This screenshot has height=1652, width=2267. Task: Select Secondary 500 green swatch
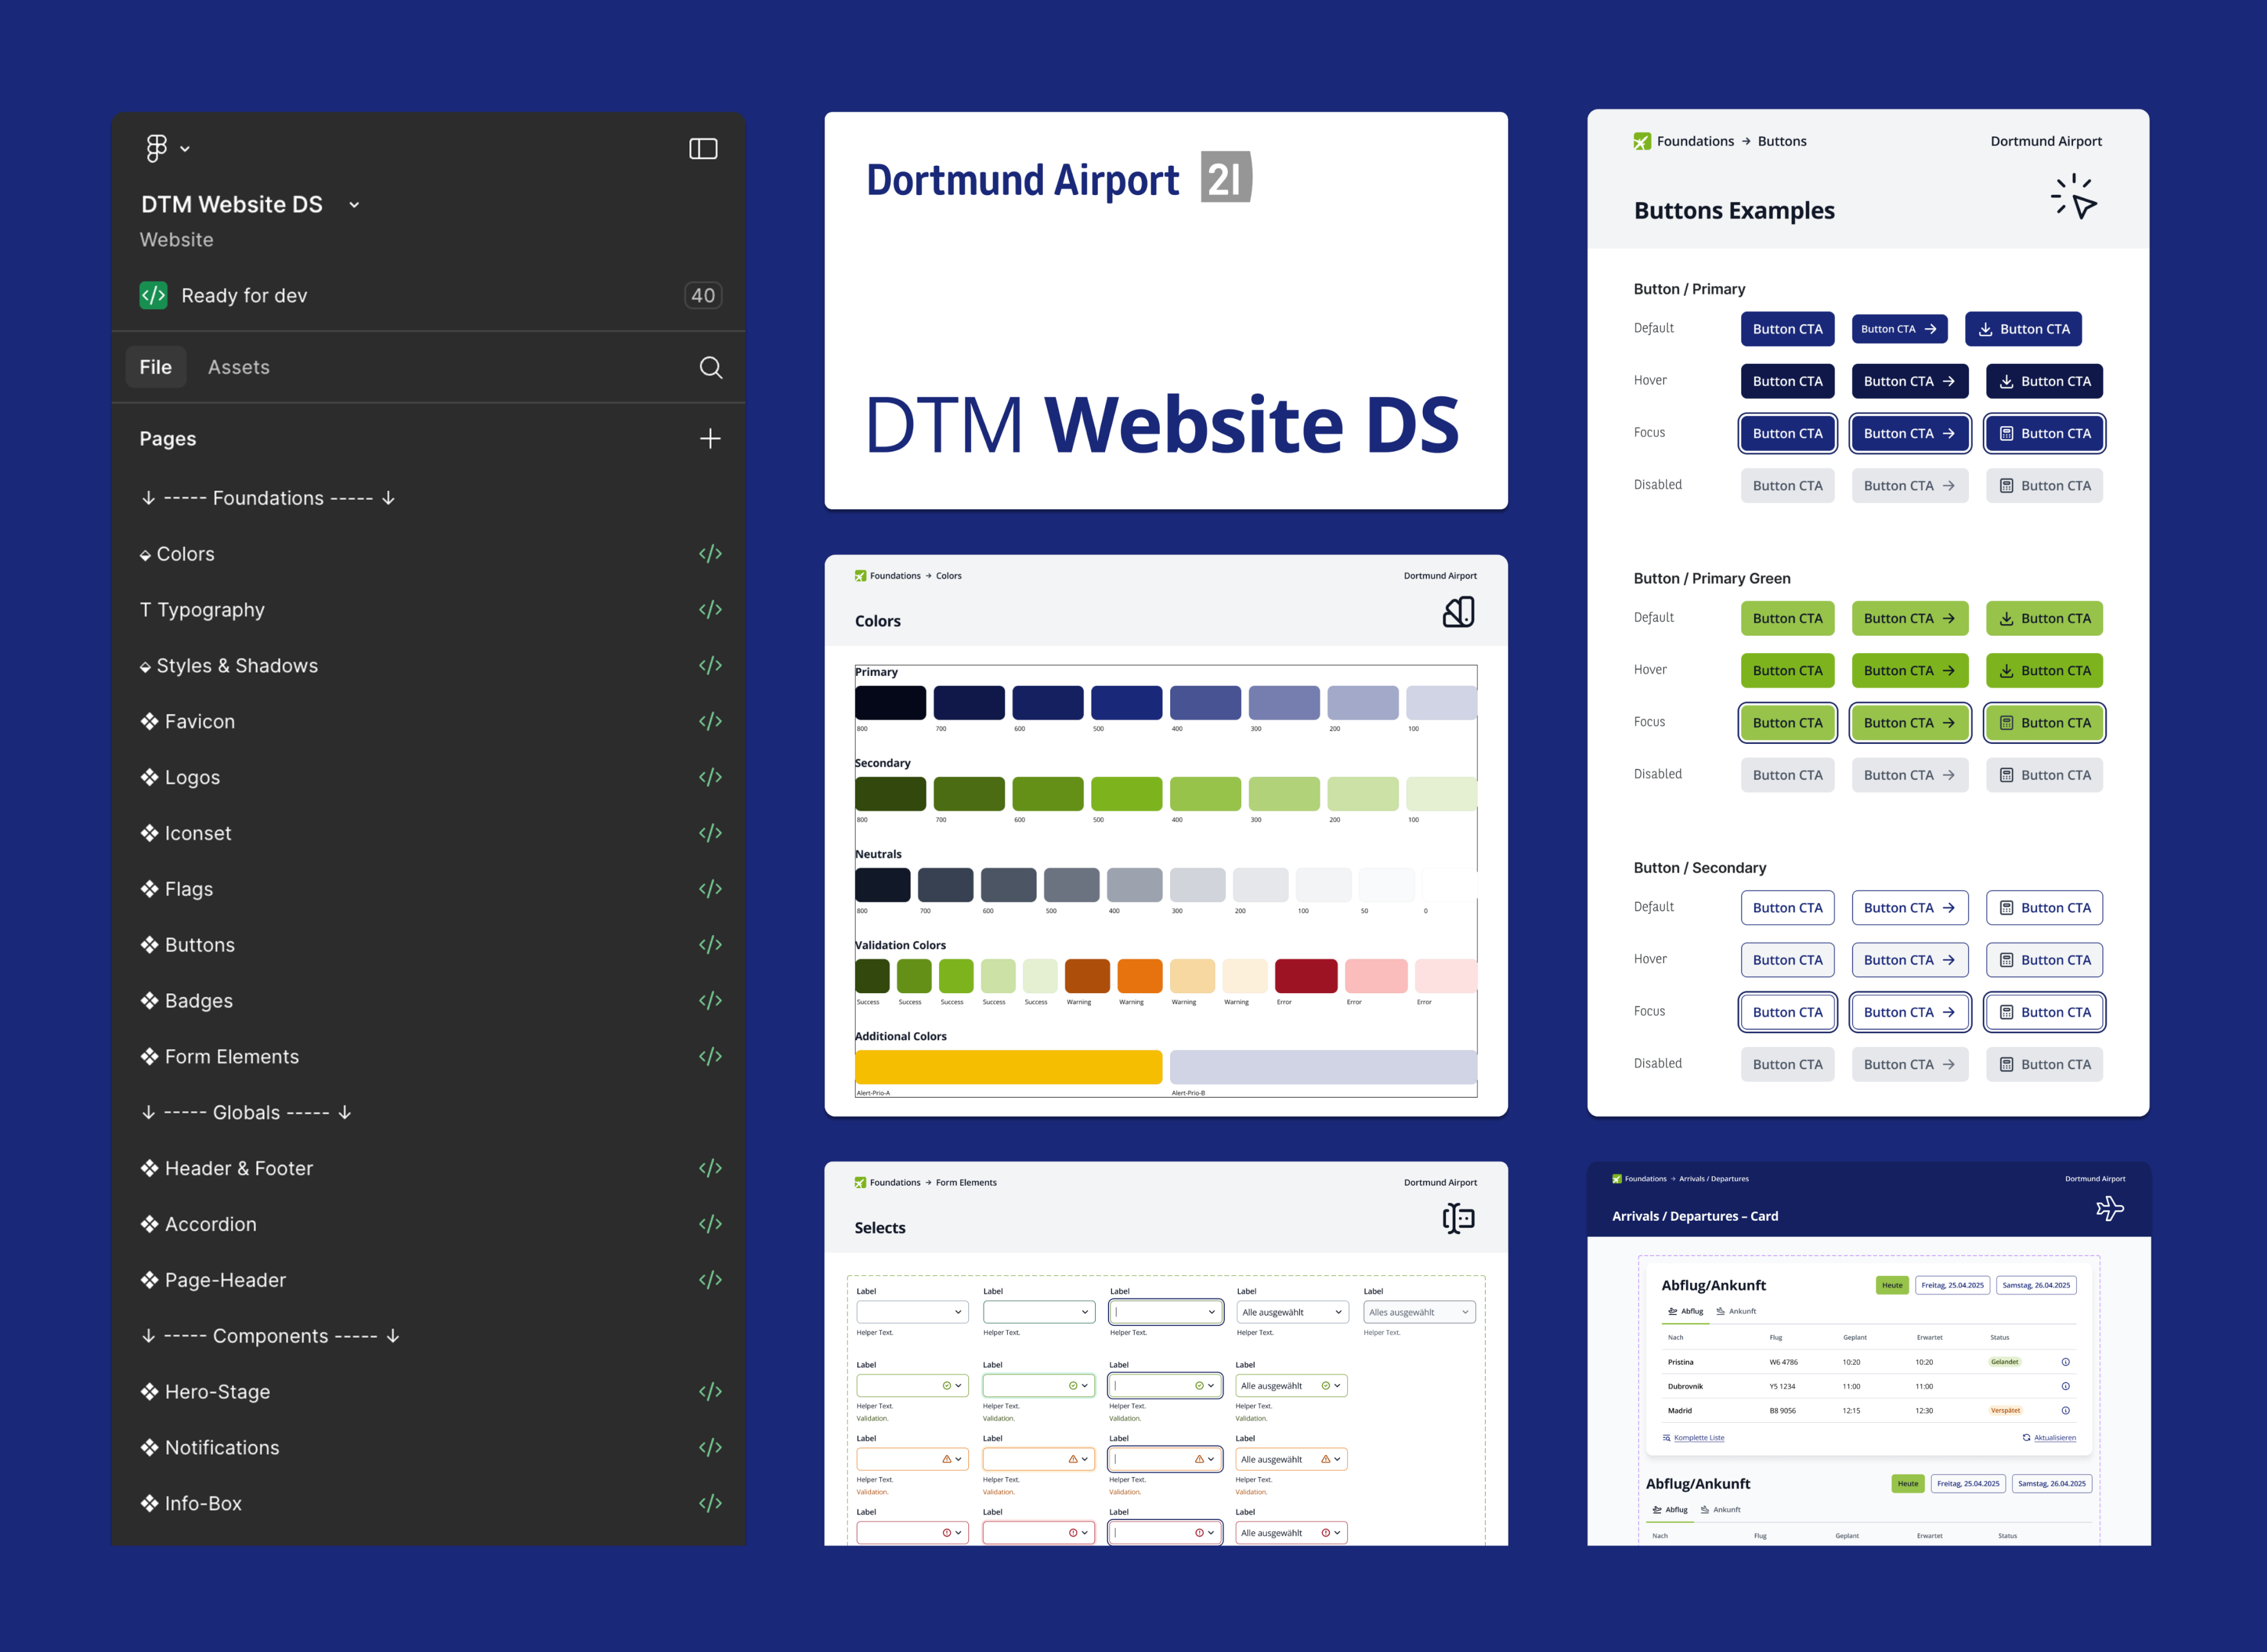pyautogui.click(x=1126, y=793)
